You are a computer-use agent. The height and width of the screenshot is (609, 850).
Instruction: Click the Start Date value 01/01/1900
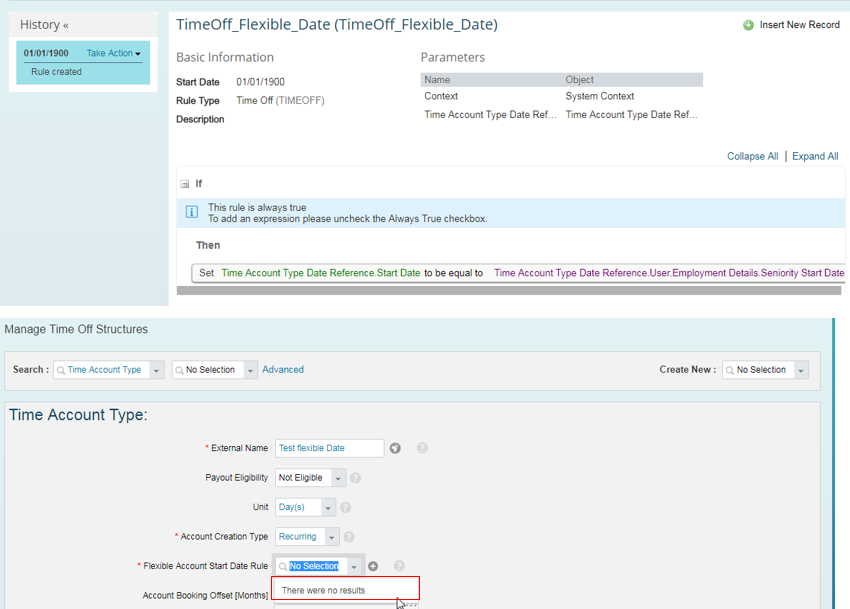pyautogui.click(x=260, y=82)
